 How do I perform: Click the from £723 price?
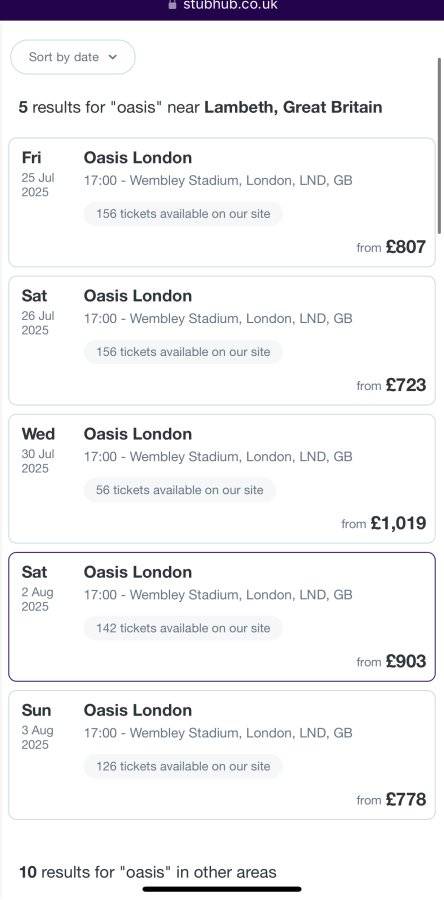click(391, 385)
